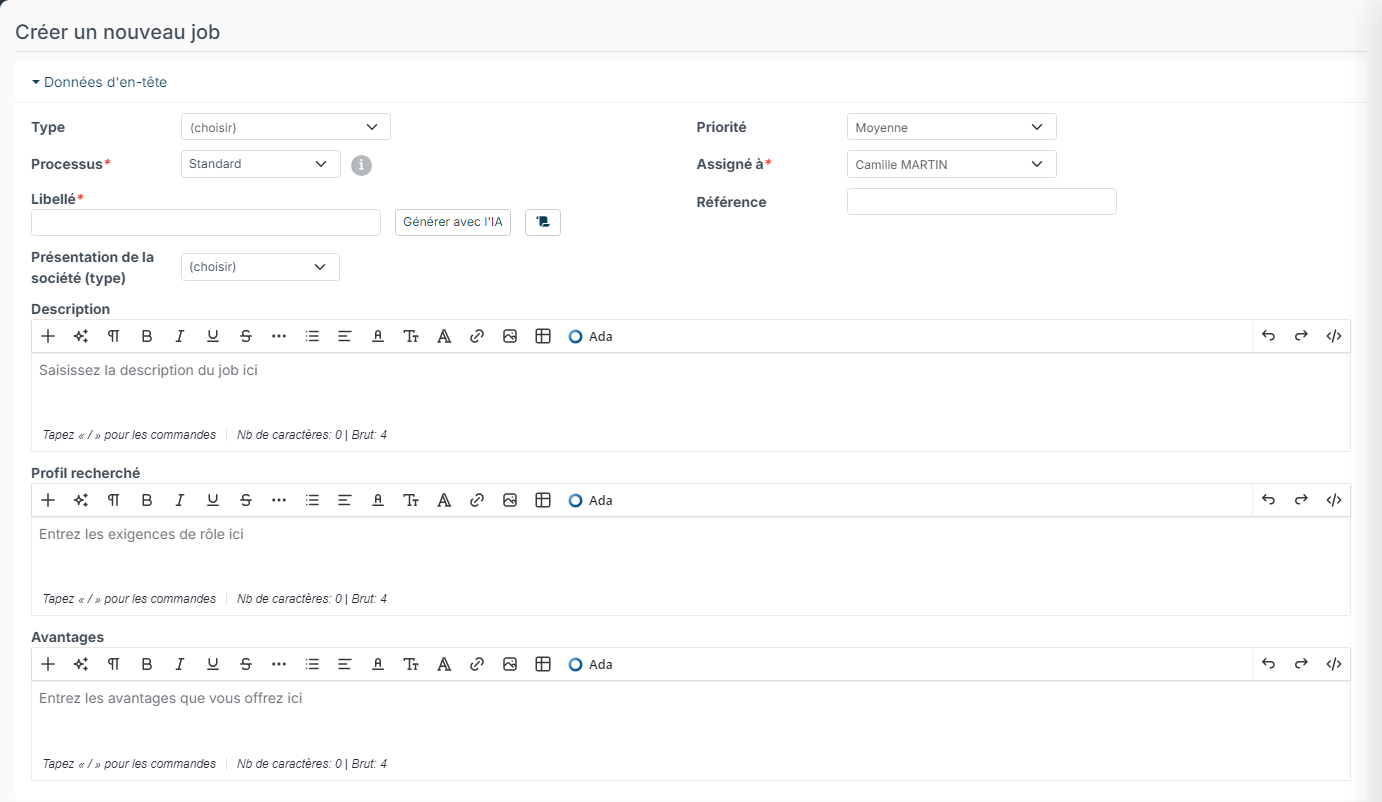Viewport: 1382px width, 802px height.
Task: Open Ada assistant in Avantages toolbar
Action: click(x=590, y=664)
